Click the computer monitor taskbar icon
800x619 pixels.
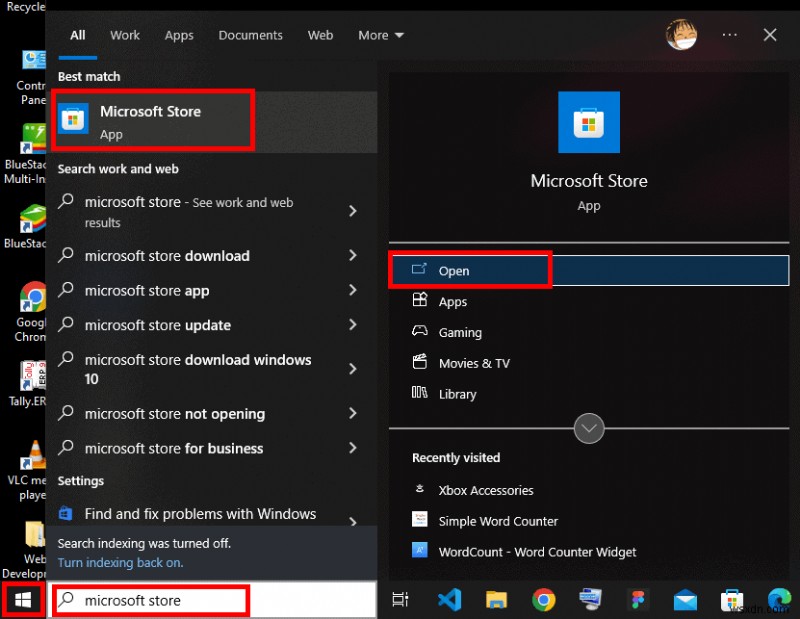[x=591, y=600]
